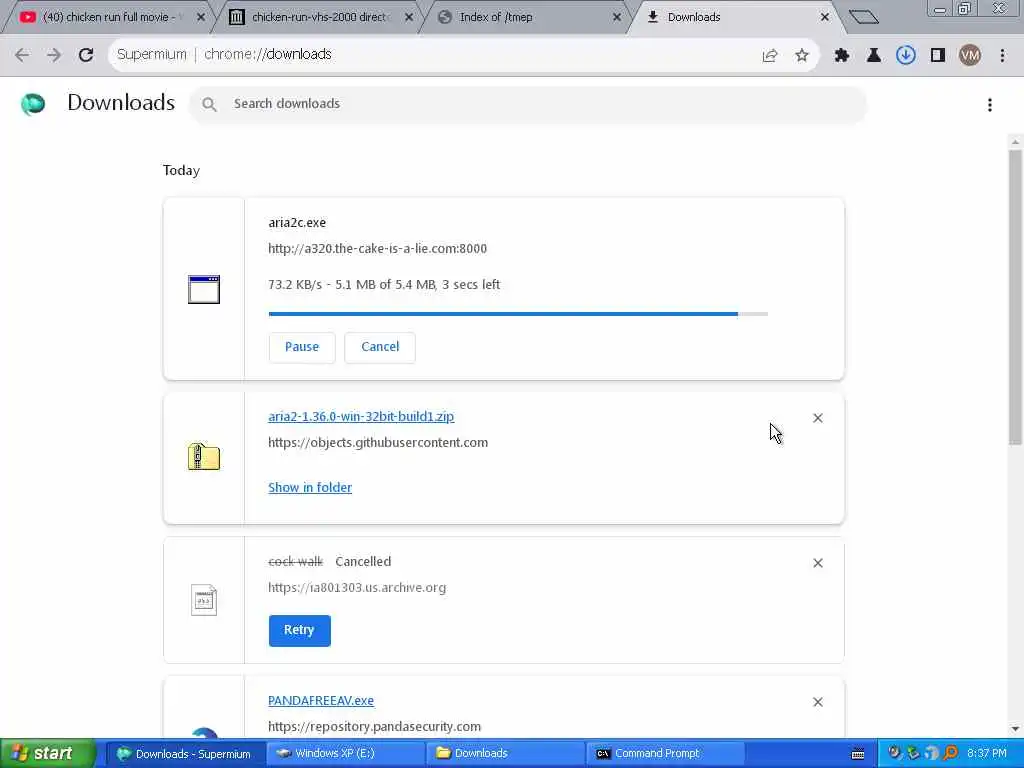
Task: Remove aria2 zip from downloads list
Action: coord(818,418)
